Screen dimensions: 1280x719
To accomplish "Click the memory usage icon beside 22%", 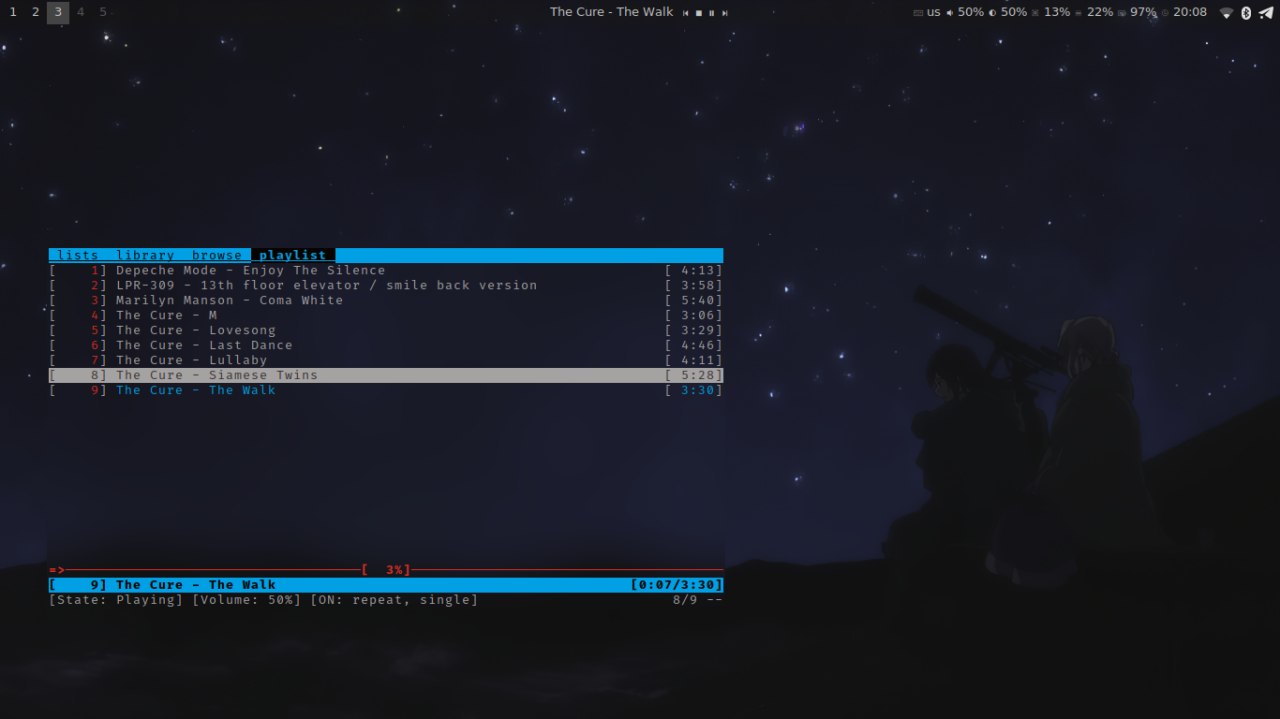I will [x=1078, y=13].
